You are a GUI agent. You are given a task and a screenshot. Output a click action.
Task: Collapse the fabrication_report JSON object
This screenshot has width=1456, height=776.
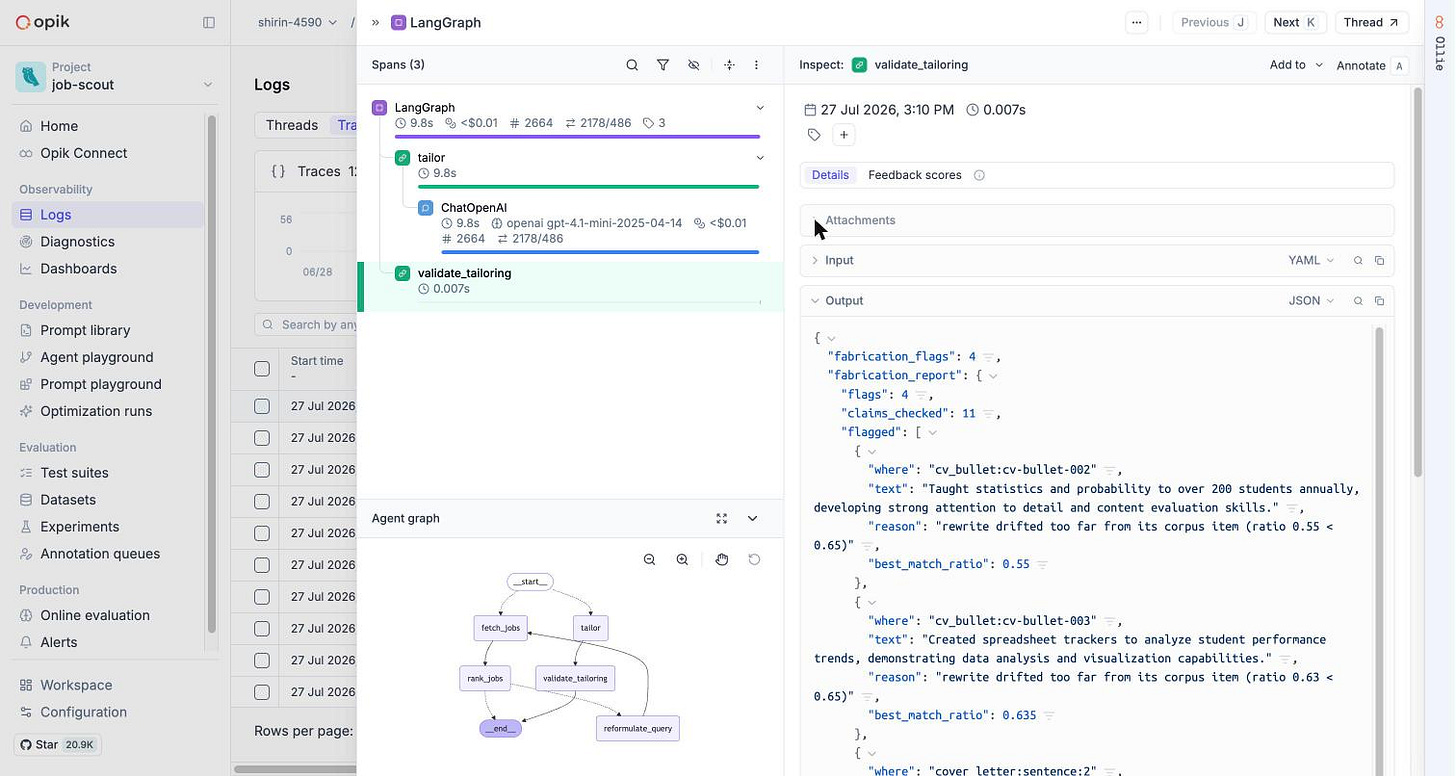tap(993, 376)
